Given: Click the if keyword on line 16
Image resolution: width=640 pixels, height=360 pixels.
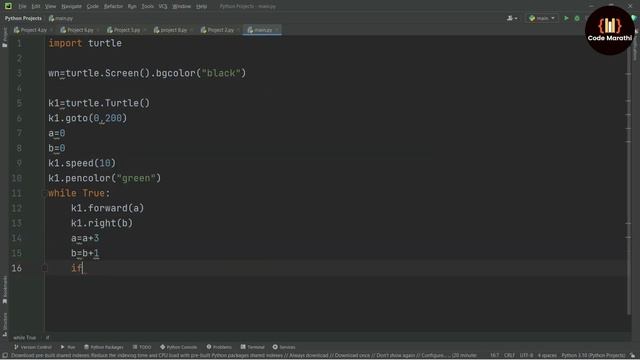Looking at the screenshot, I should (x=76, y=269).
